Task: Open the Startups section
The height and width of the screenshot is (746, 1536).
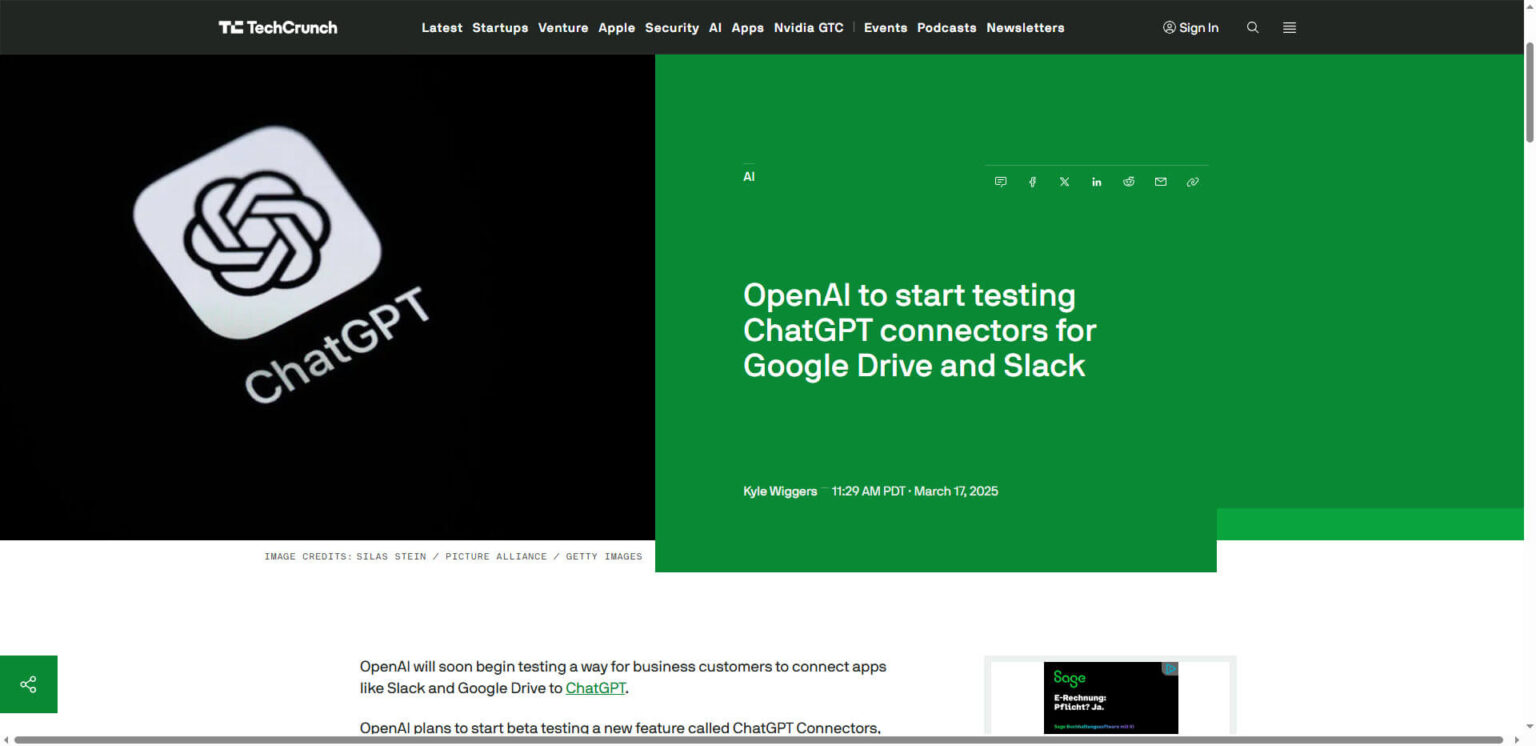Action: pos(500,27)
